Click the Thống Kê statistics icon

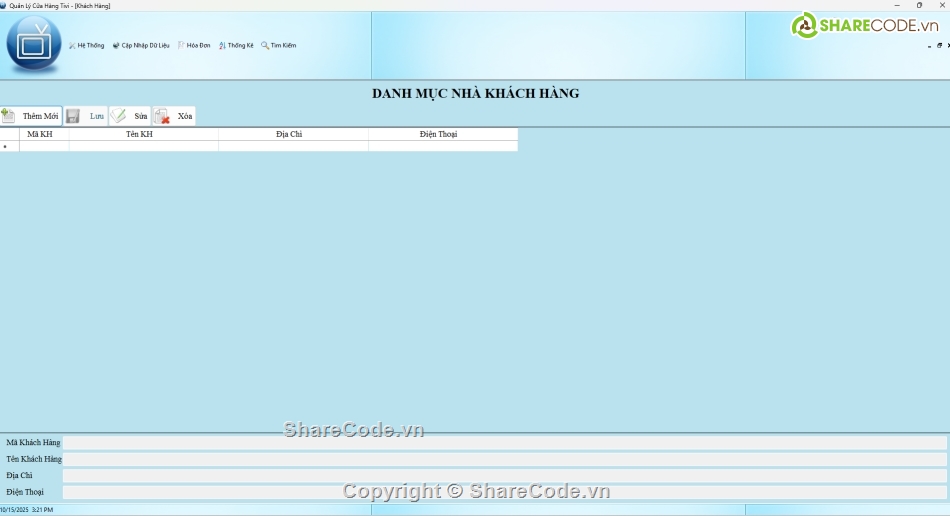(x=222, y=45)
